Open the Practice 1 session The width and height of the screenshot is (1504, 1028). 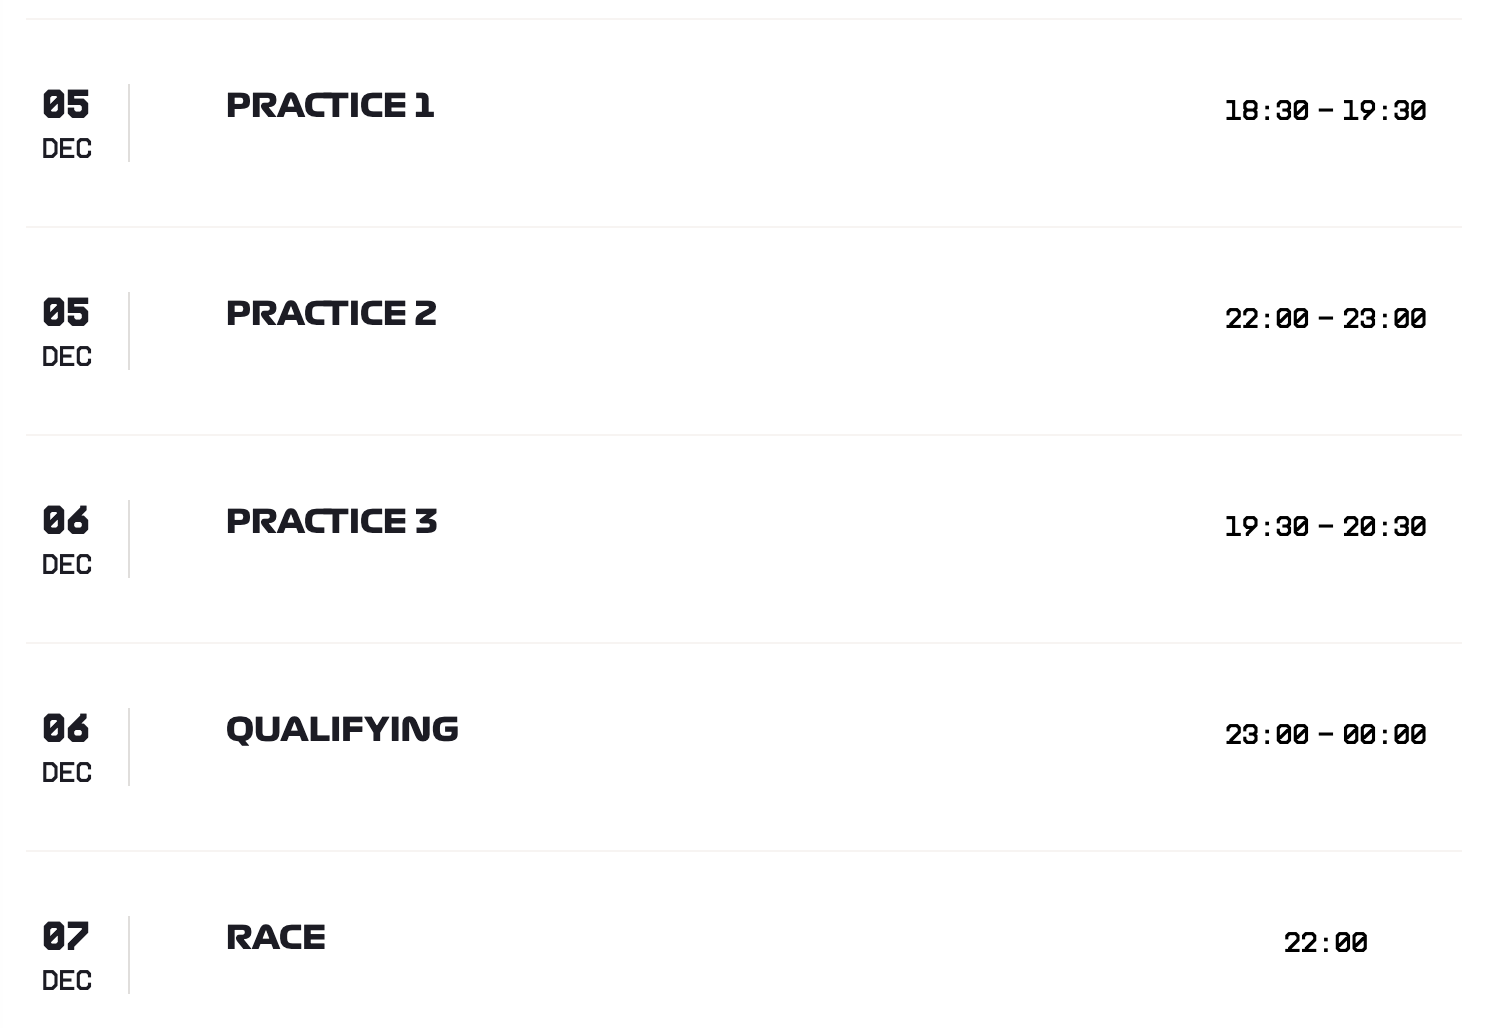coord(330,105)
